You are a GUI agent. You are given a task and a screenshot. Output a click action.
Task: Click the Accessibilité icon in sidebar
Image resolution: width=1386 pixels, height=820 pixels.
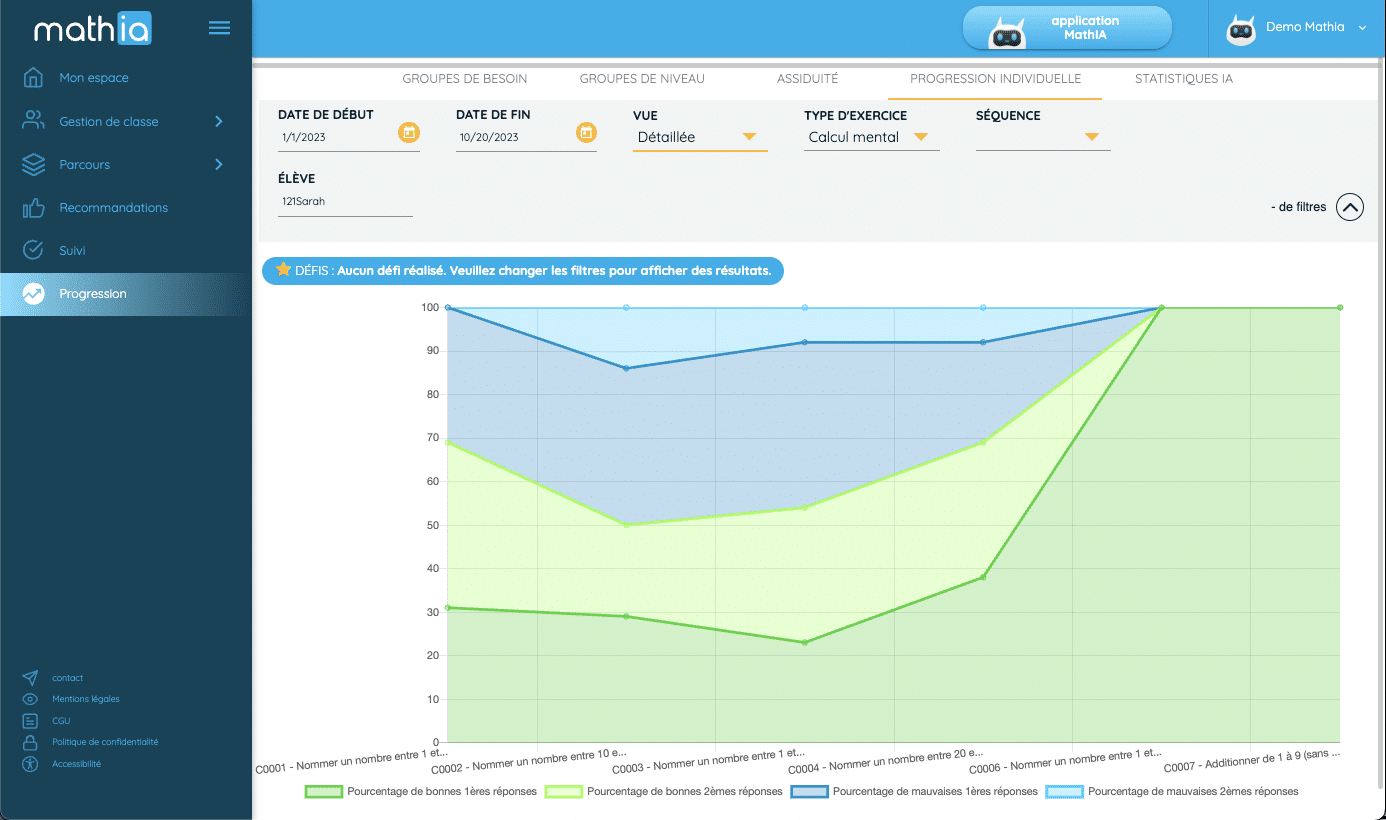point(31,764)
